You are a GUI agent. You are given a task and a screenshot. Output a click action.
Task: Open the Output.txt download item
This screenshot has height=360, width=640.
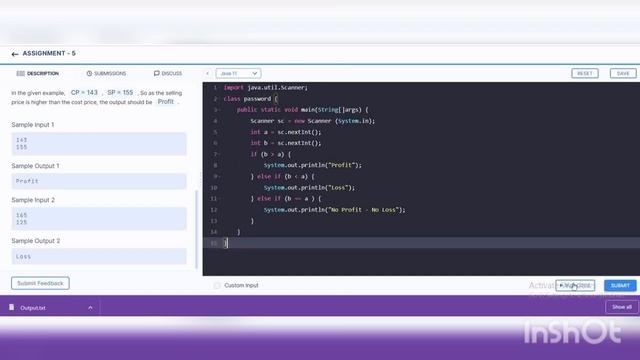(33, 308)
